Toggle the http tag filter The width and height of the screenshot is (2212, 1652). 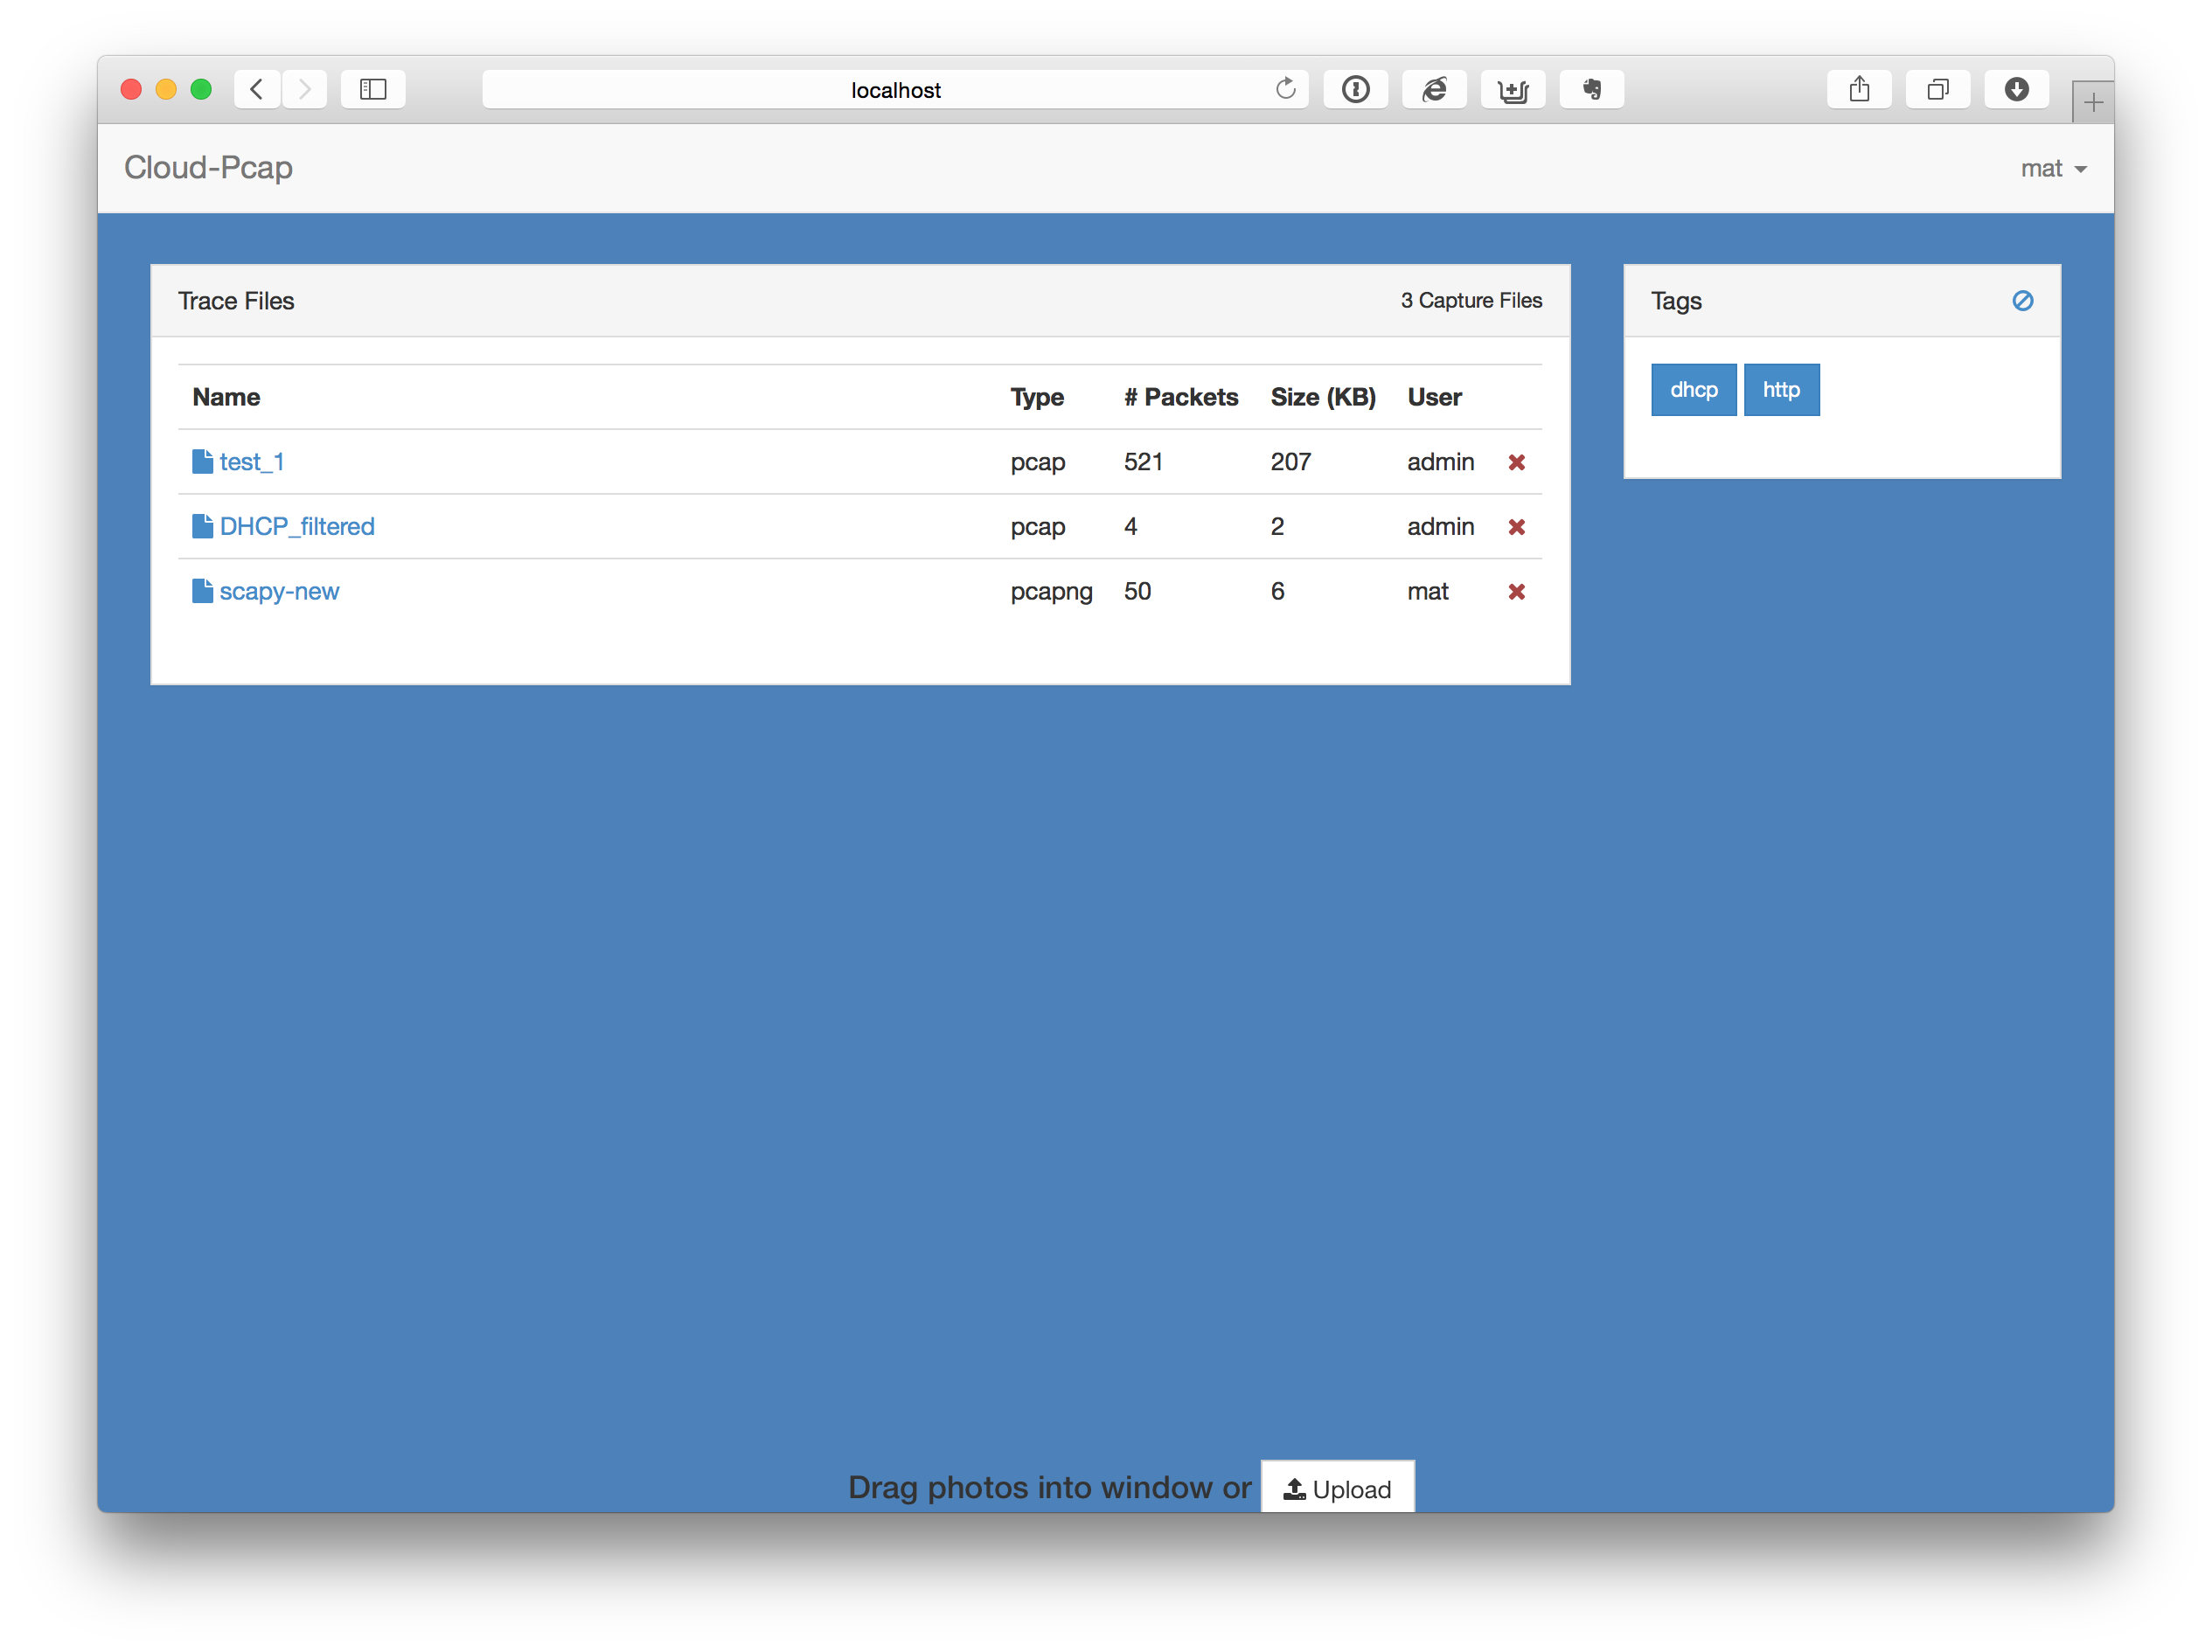[1780, 390]
